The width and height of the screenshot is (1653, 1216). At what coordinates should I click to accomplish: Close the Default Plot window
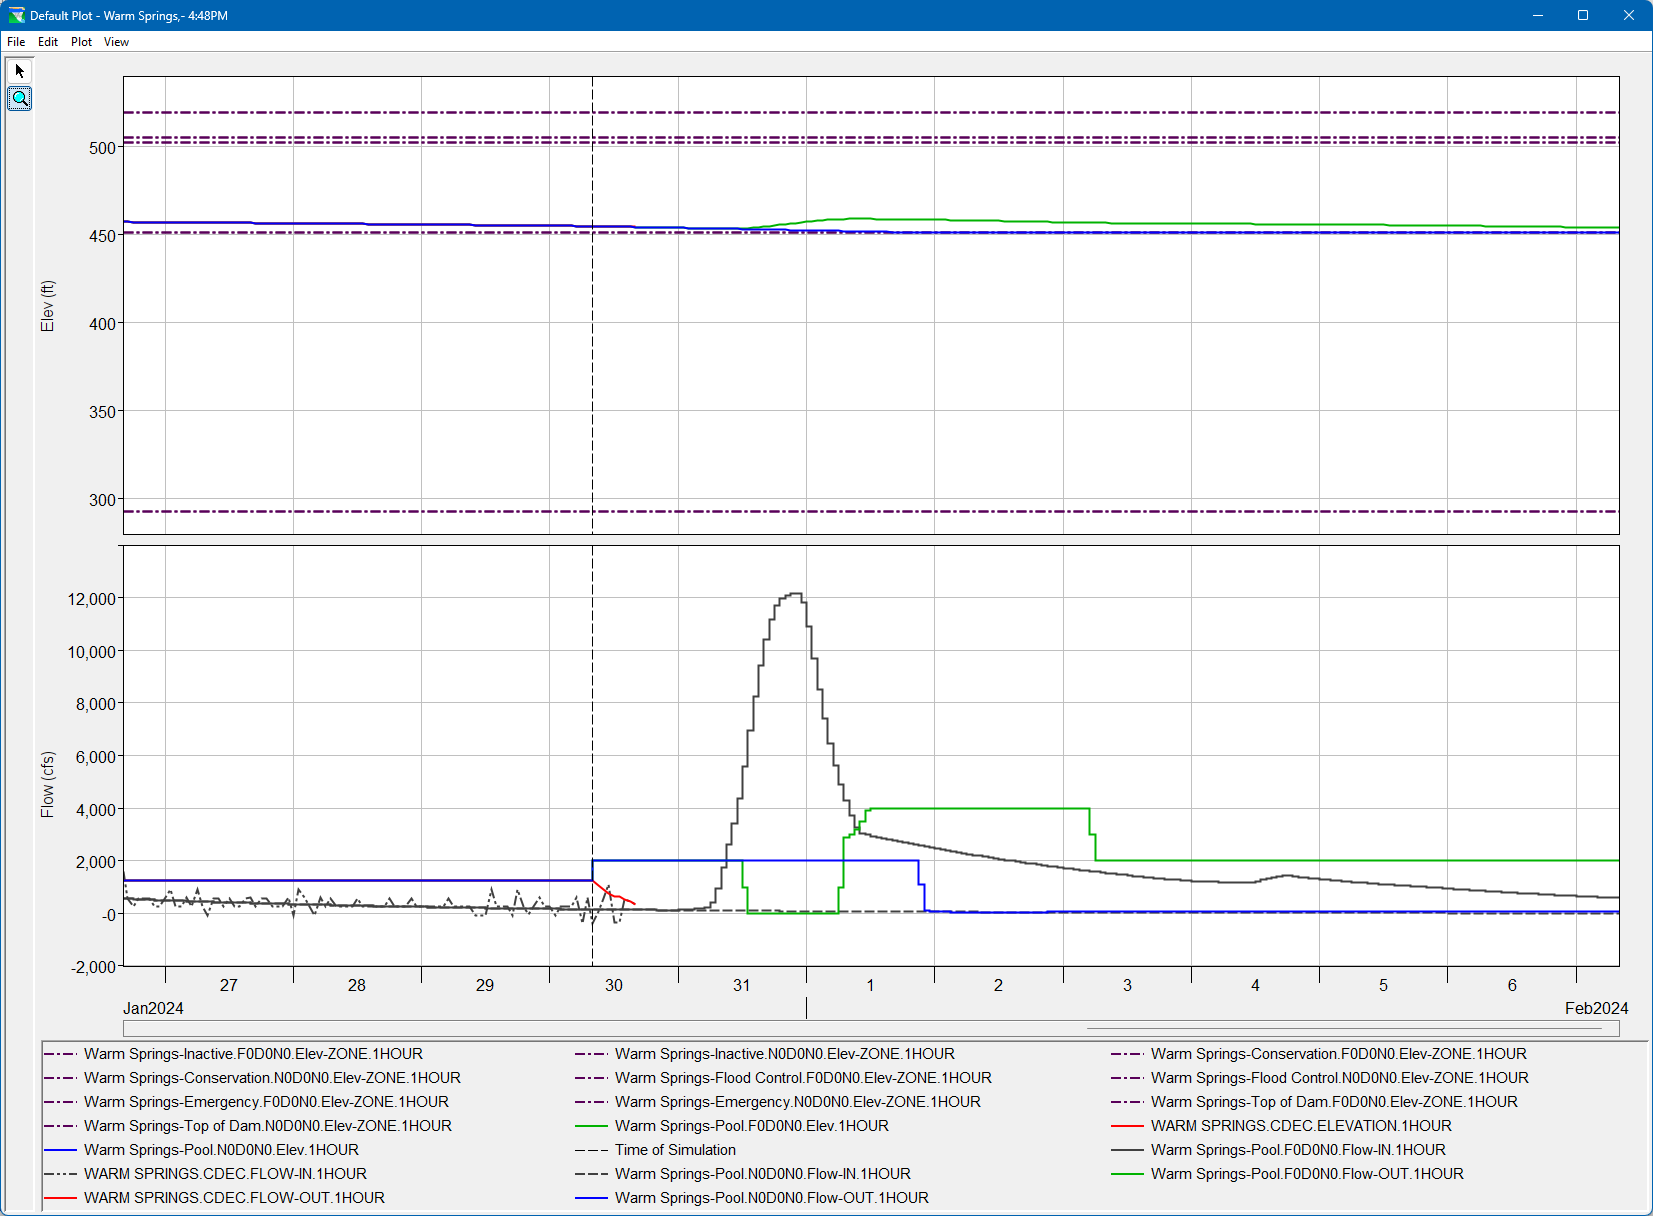[x=1629, y=15]
